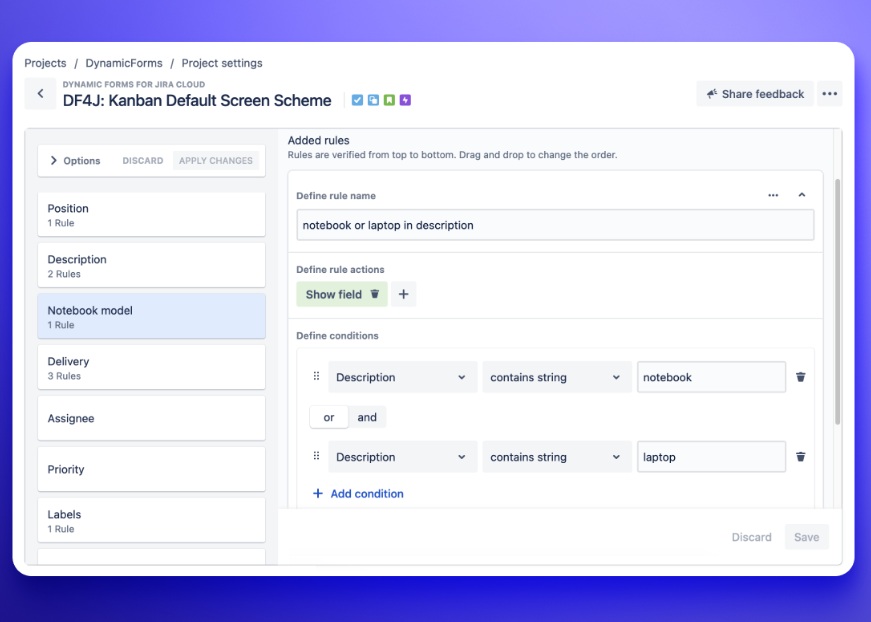The width and height of the screenshot is (871, 622).
Task: Open the rule's three-dot menu
Action: click(x=775, y=195)
